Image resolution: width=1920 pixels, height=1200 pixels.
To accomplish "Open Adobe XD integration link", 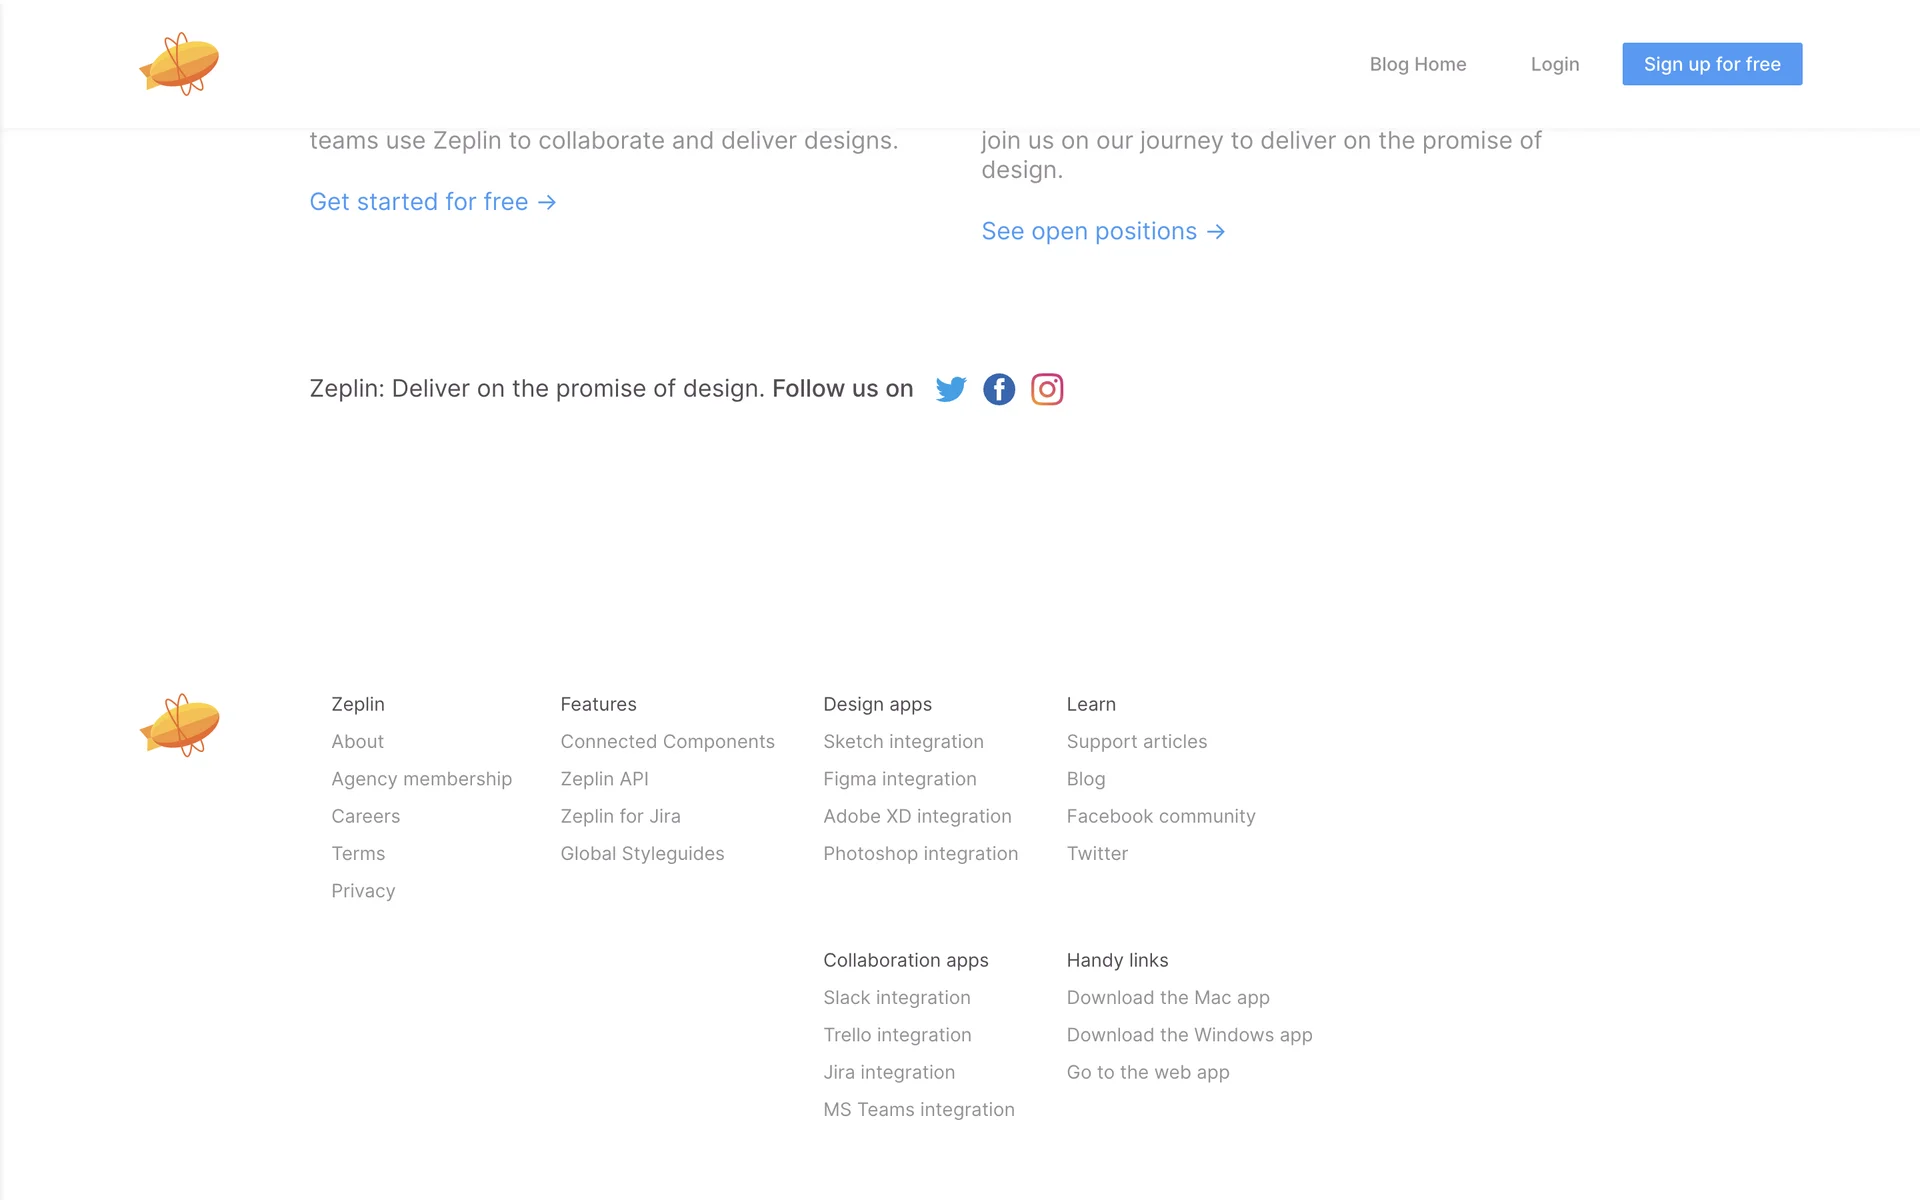I will point(917,816).
